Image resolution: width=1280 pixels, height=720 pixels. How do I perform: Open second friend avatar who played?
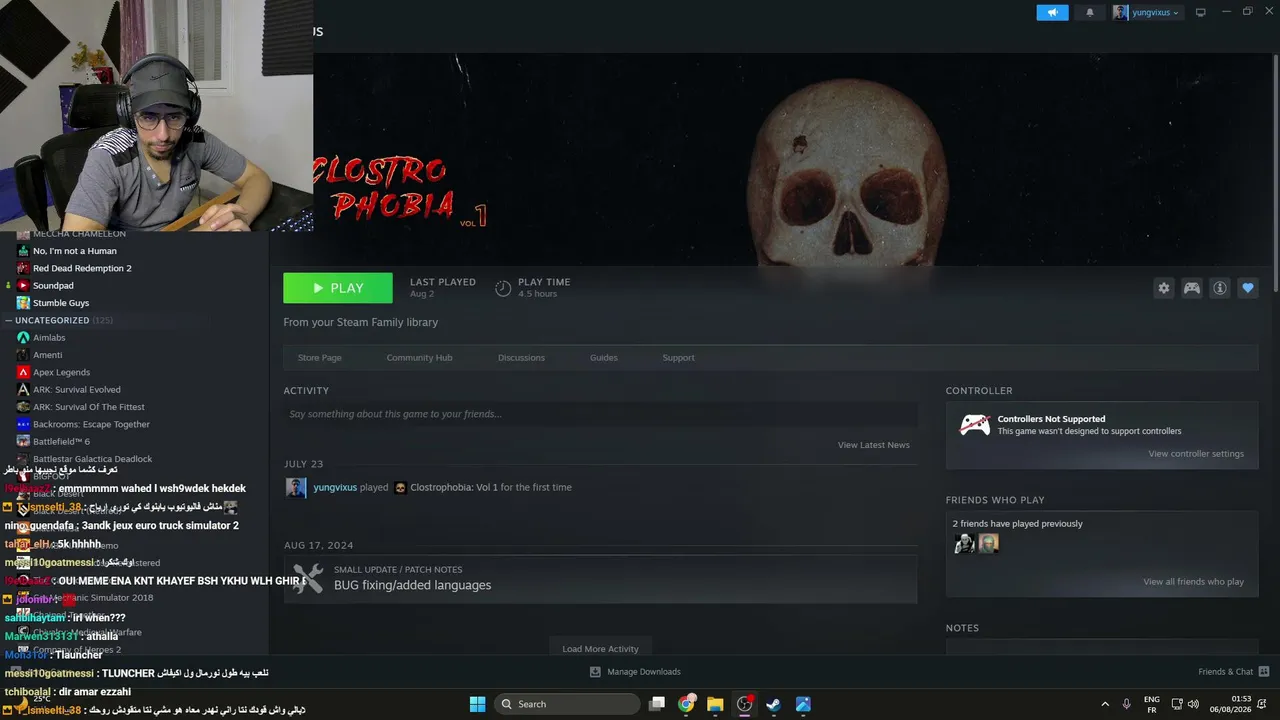coord(988,543)
